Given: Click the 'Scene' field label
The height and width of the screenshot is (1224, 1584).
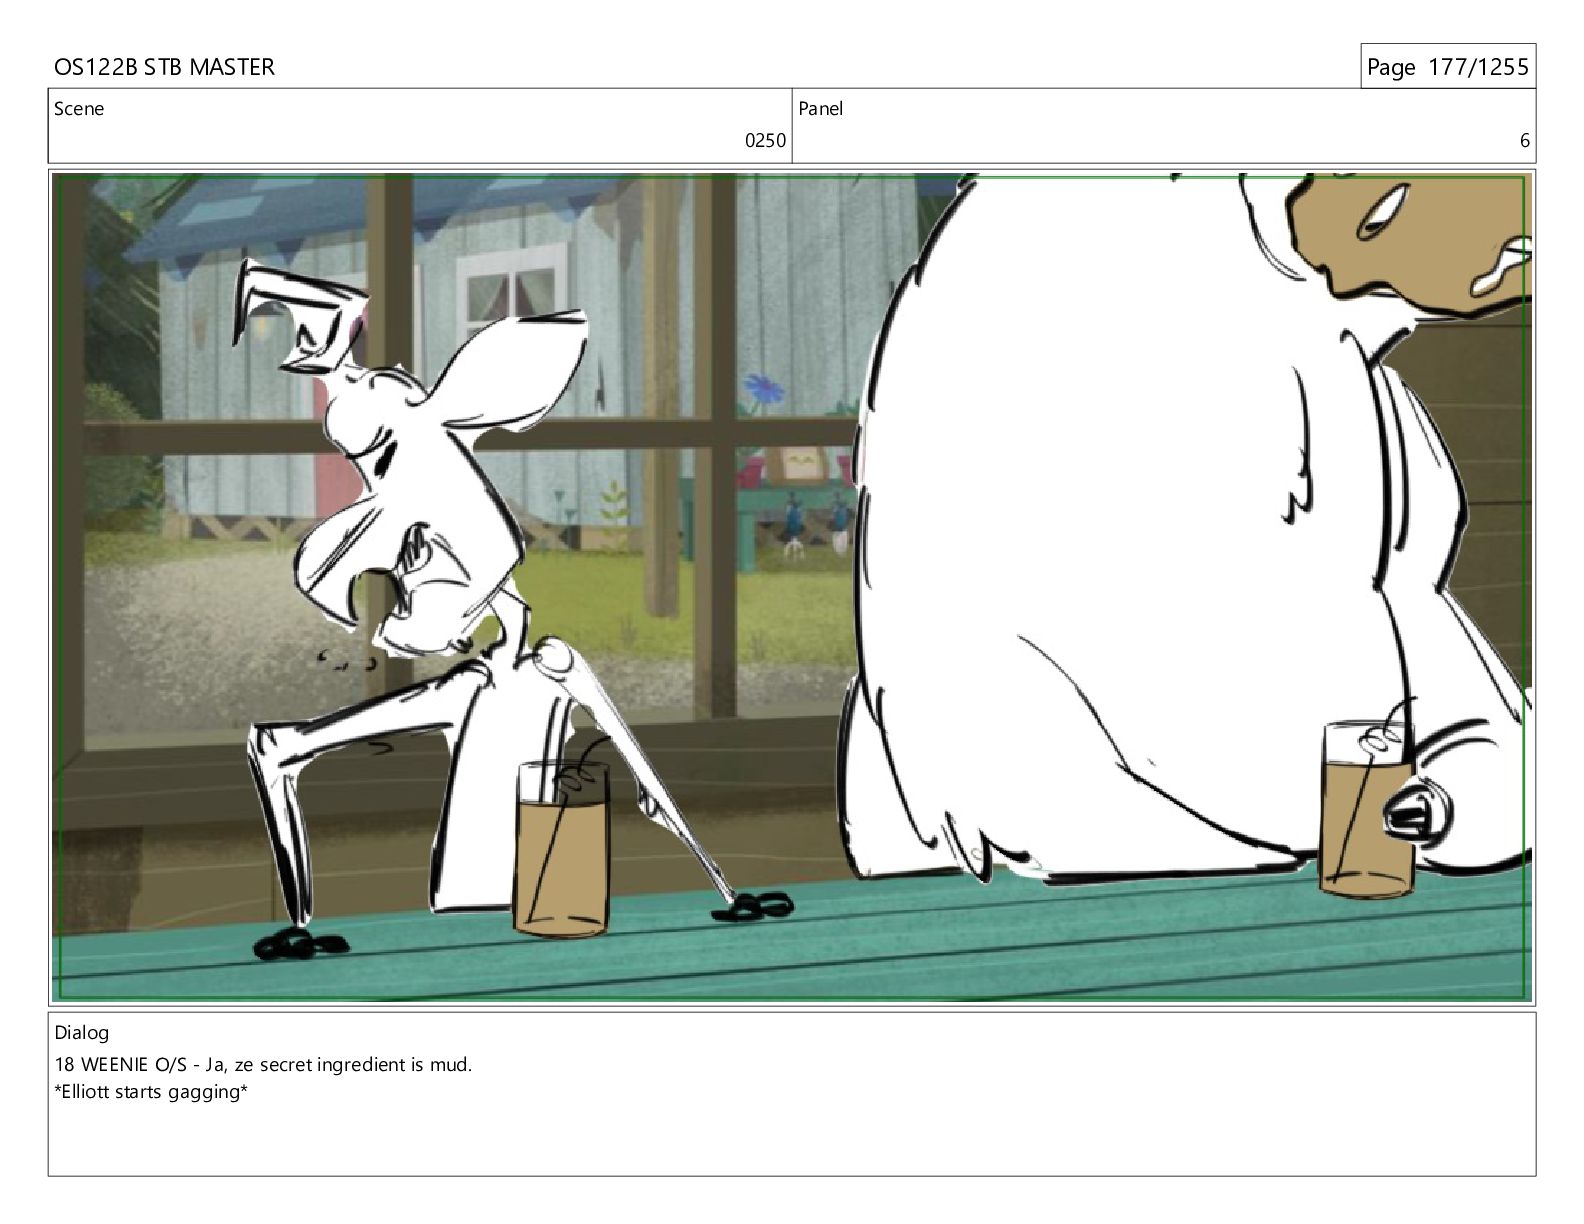Looking at the screenshot, I should [79, 109].
